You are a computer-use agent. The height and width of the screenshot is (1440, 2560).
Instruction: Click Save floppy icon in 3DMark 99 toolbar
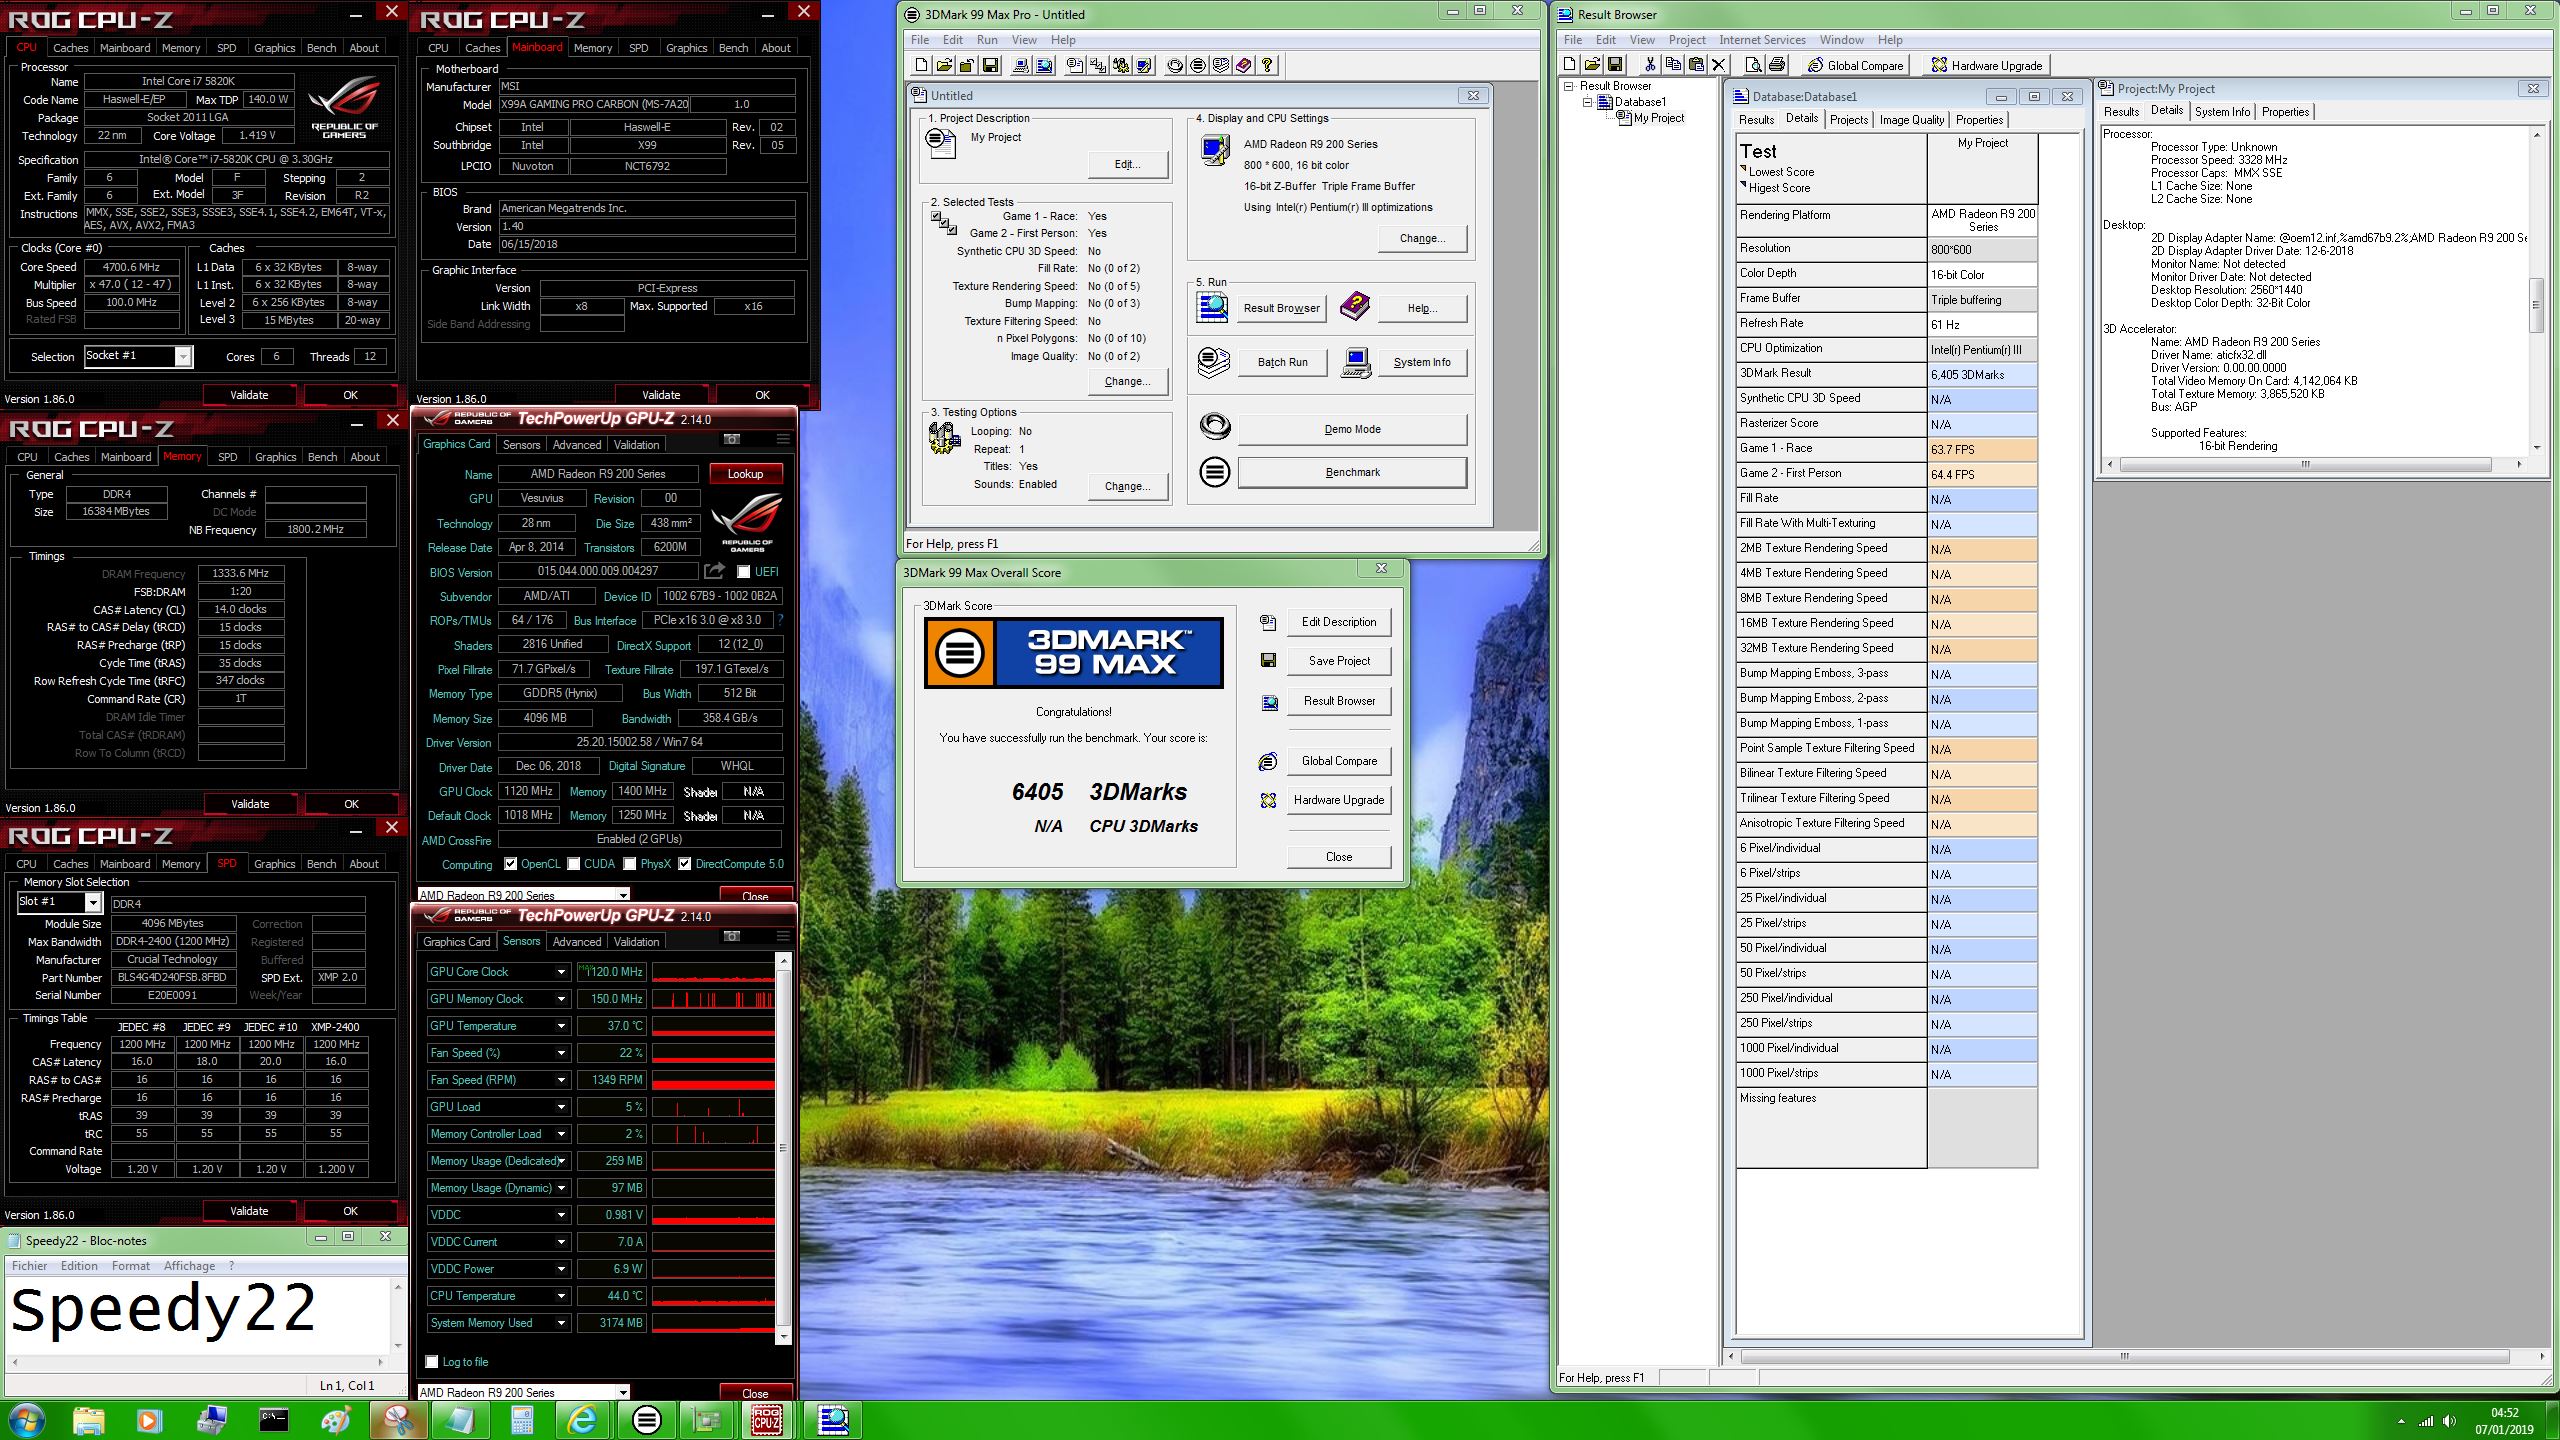[990, 65]
